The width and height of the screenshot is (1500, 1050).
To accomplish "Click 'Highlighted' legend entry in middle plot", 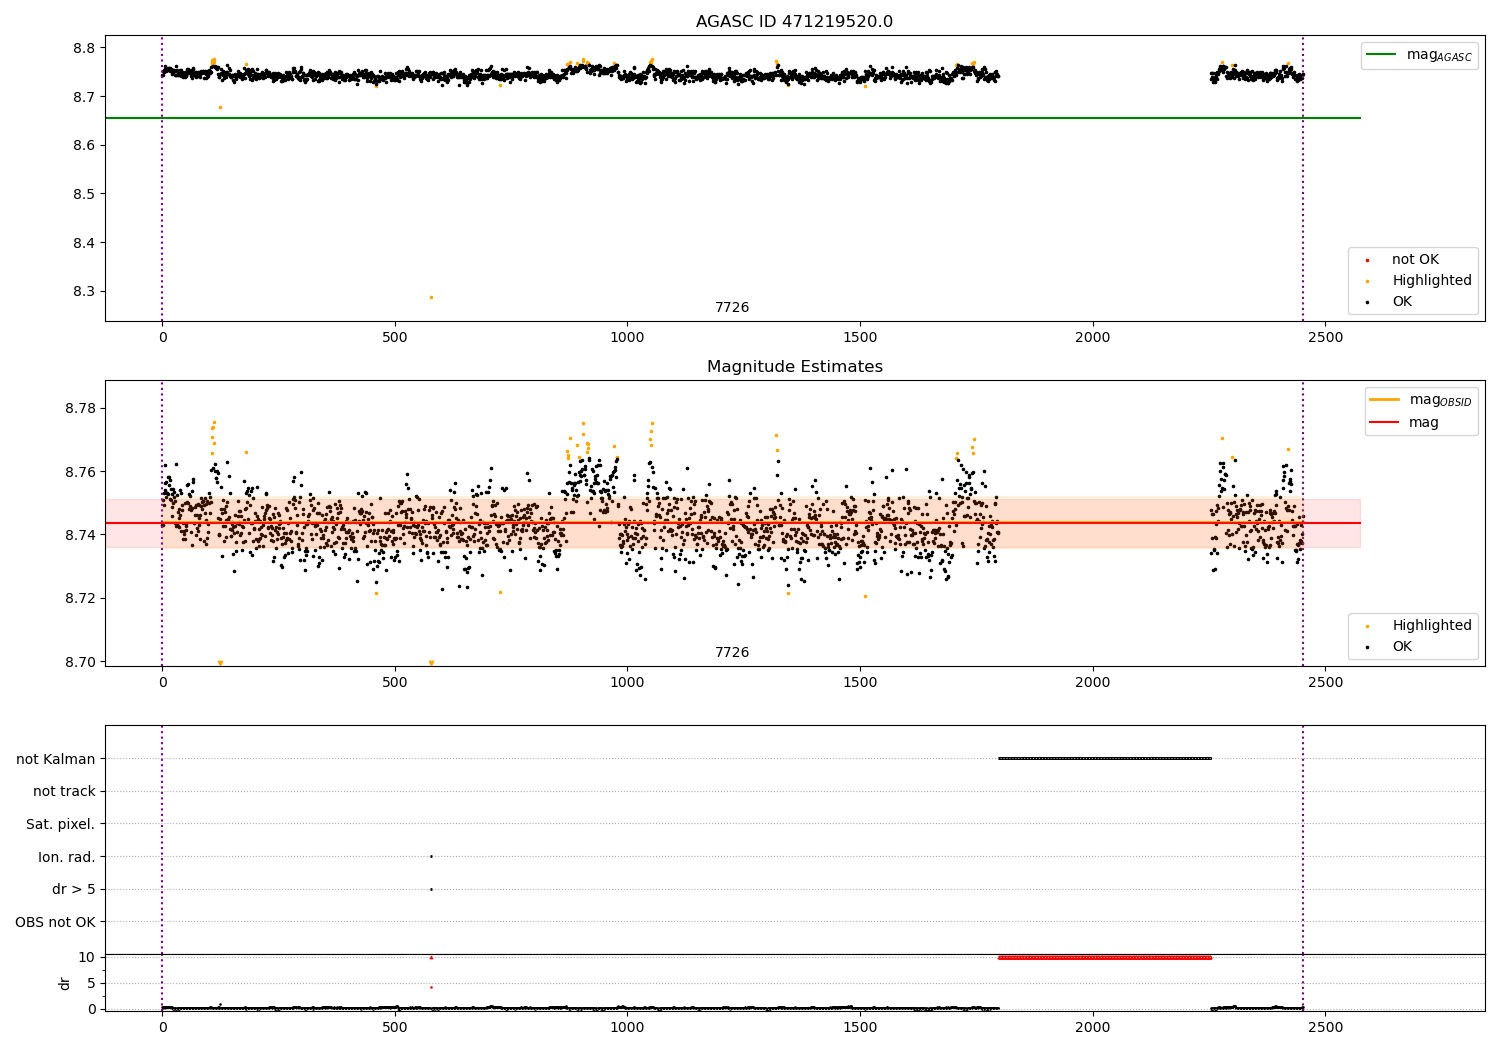I will [1419, 626].
